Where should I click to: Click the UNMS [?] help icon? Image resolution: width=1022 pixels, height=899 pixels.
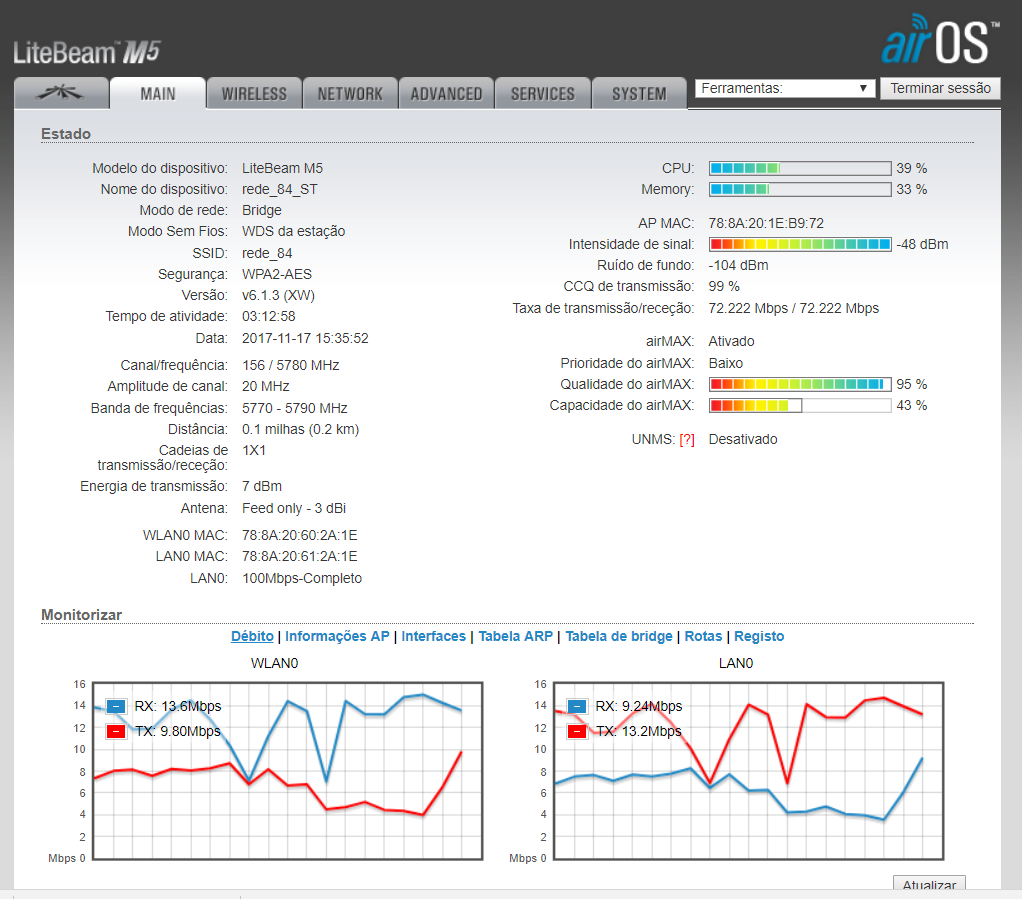pos(686,440)
